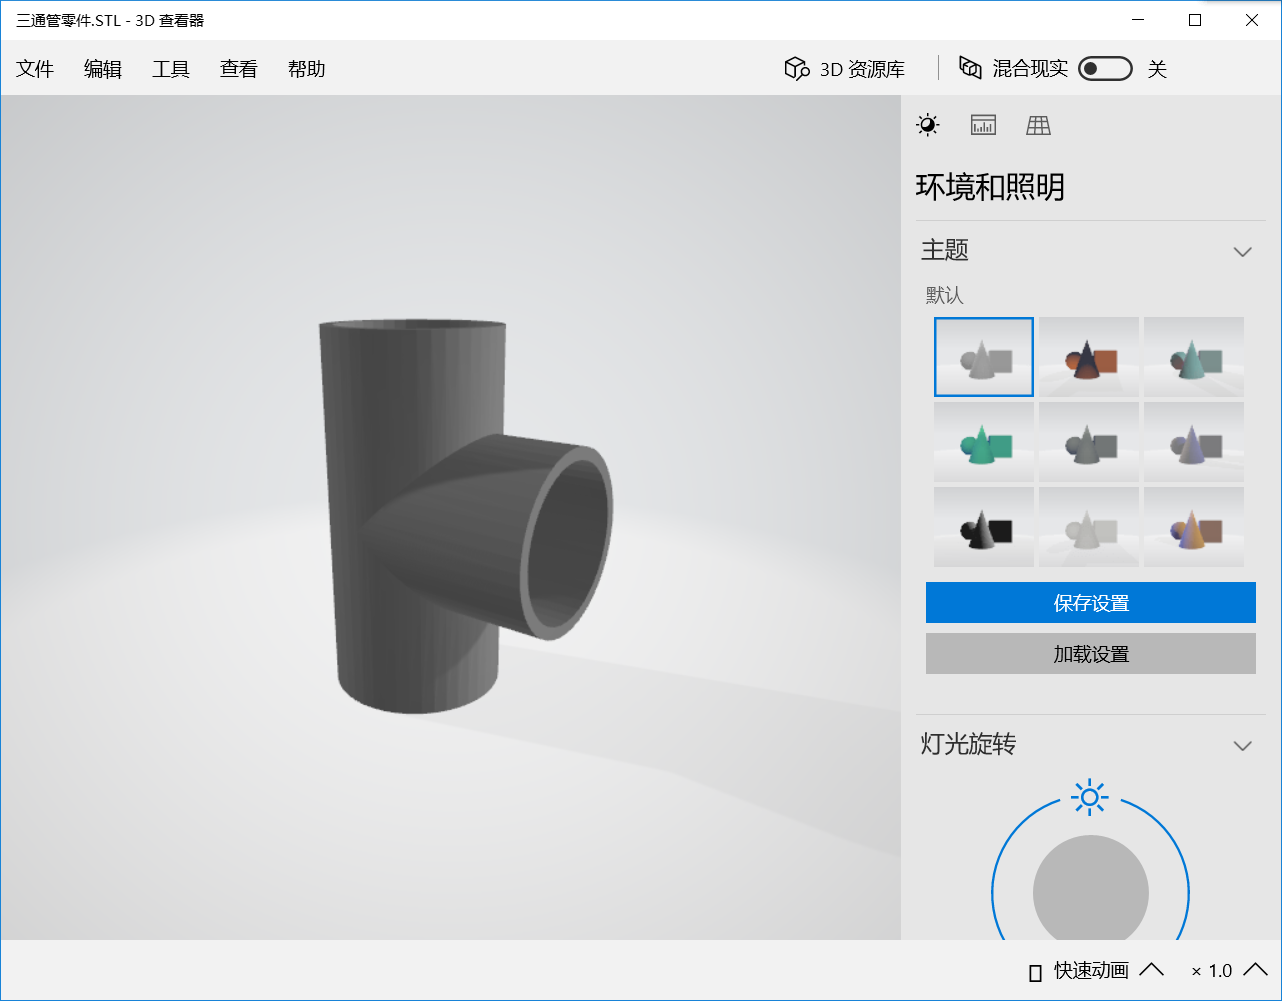Adjust the light rotation dial control
The width and height of the screenshot is (1282, 1001).
1088,890
